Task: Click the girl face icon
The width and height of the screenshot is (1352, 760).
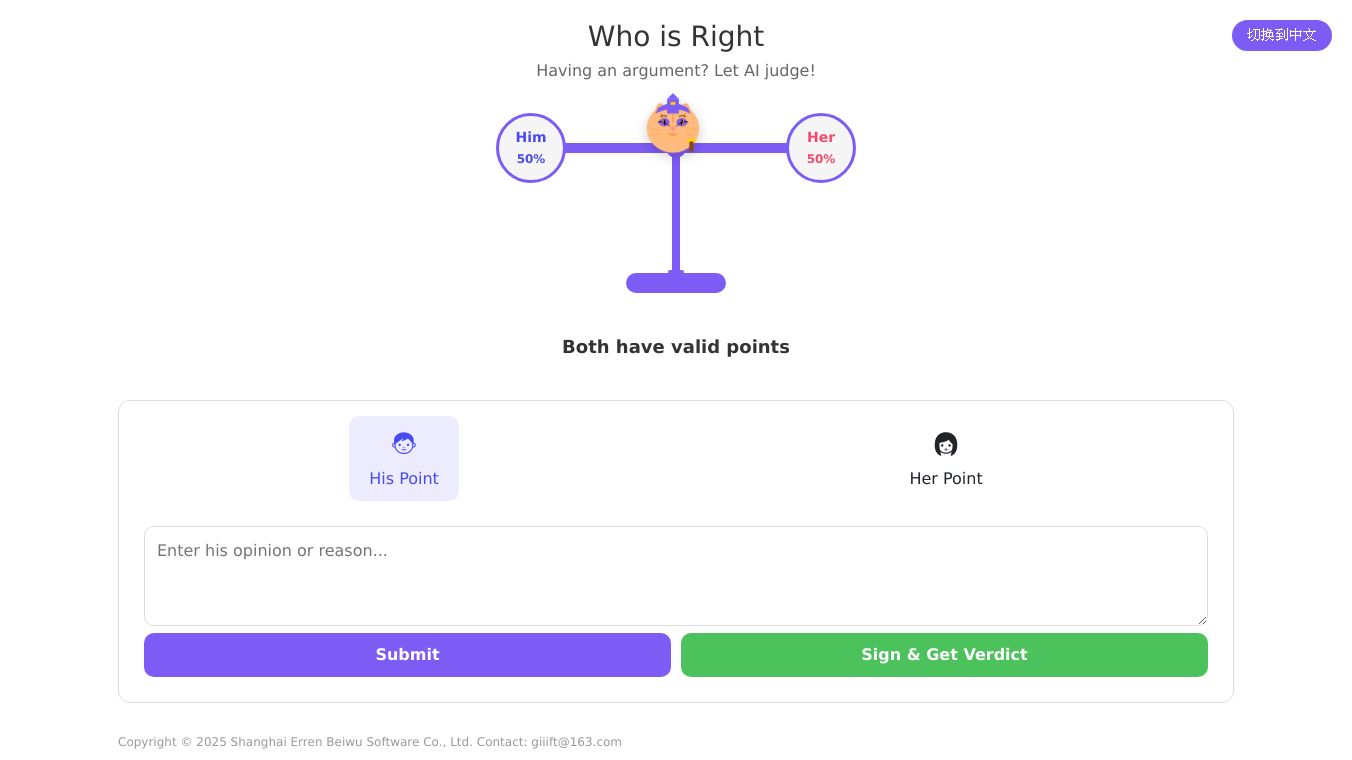Action: 946,444
